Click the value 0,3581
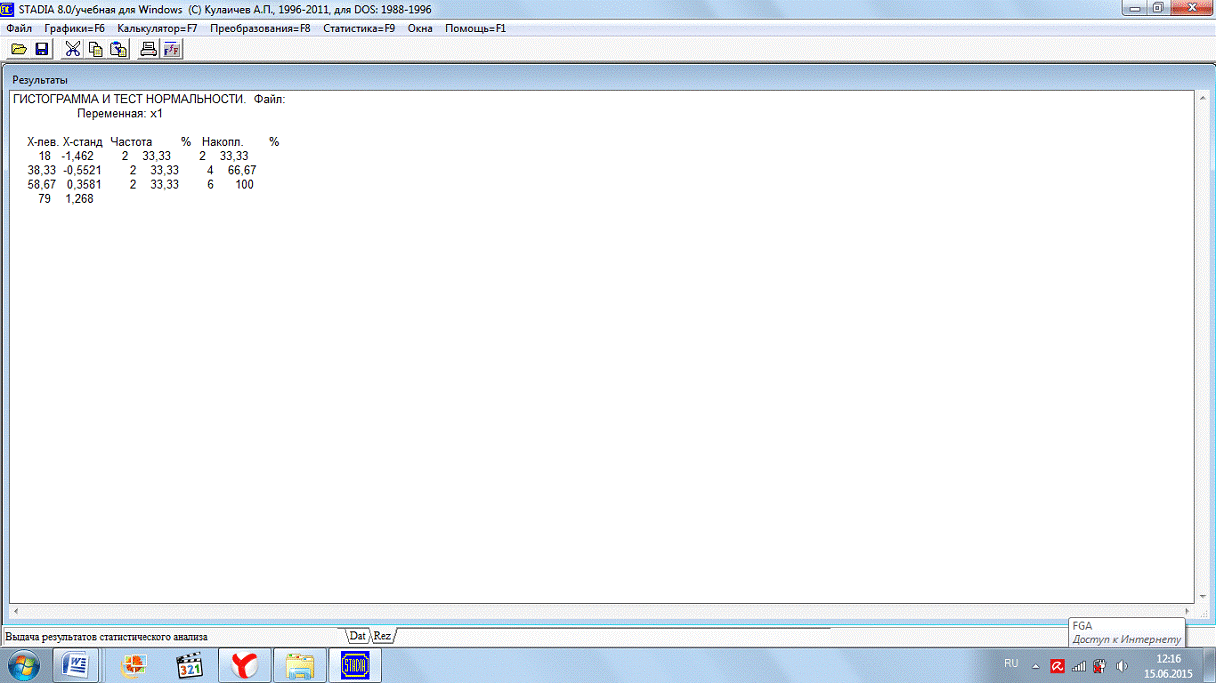 tap(84, 184)
